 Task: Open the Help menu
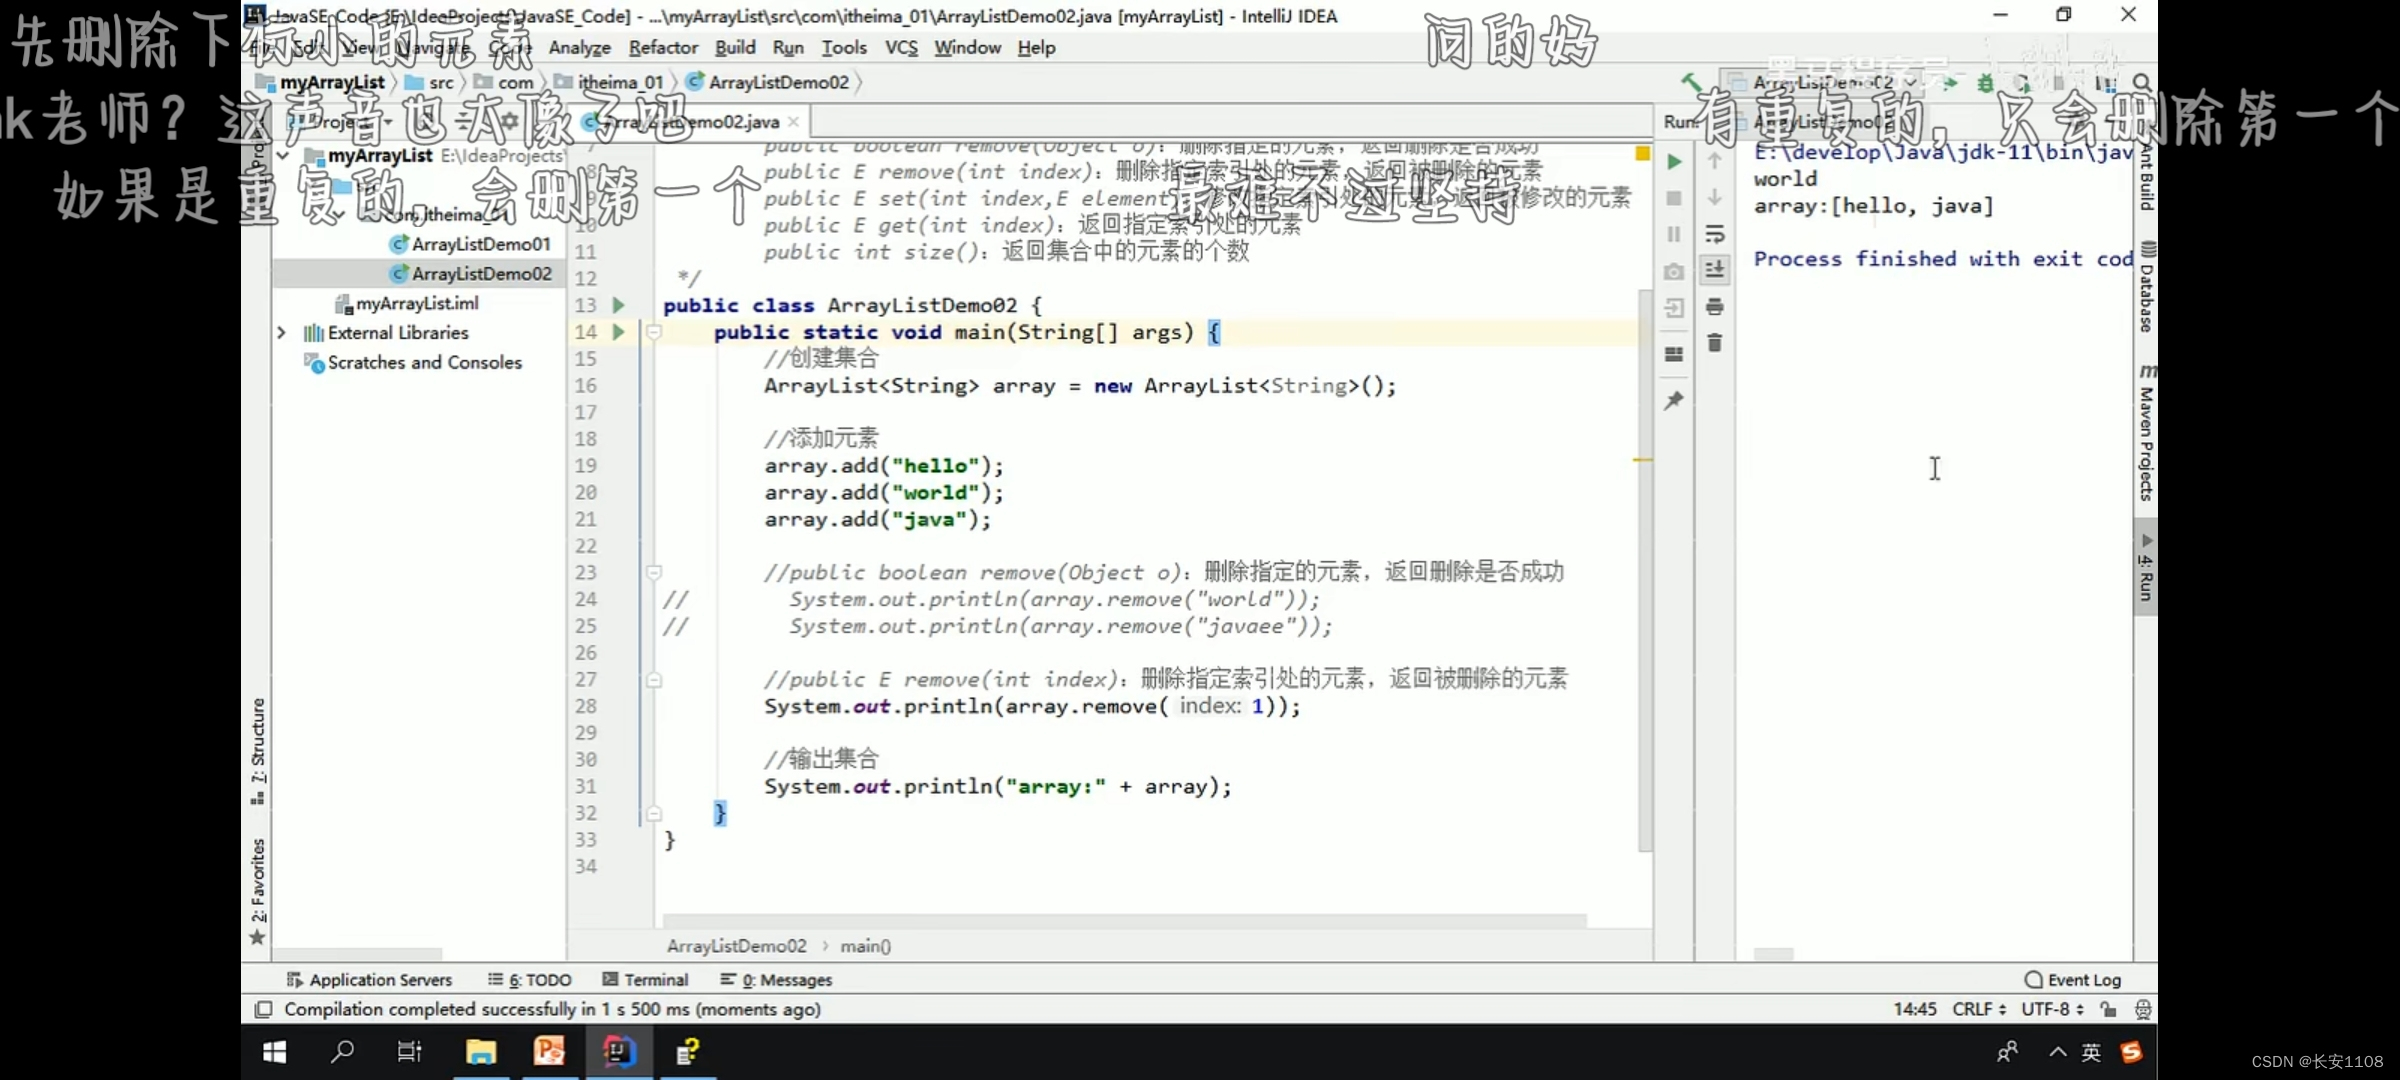1036,47
